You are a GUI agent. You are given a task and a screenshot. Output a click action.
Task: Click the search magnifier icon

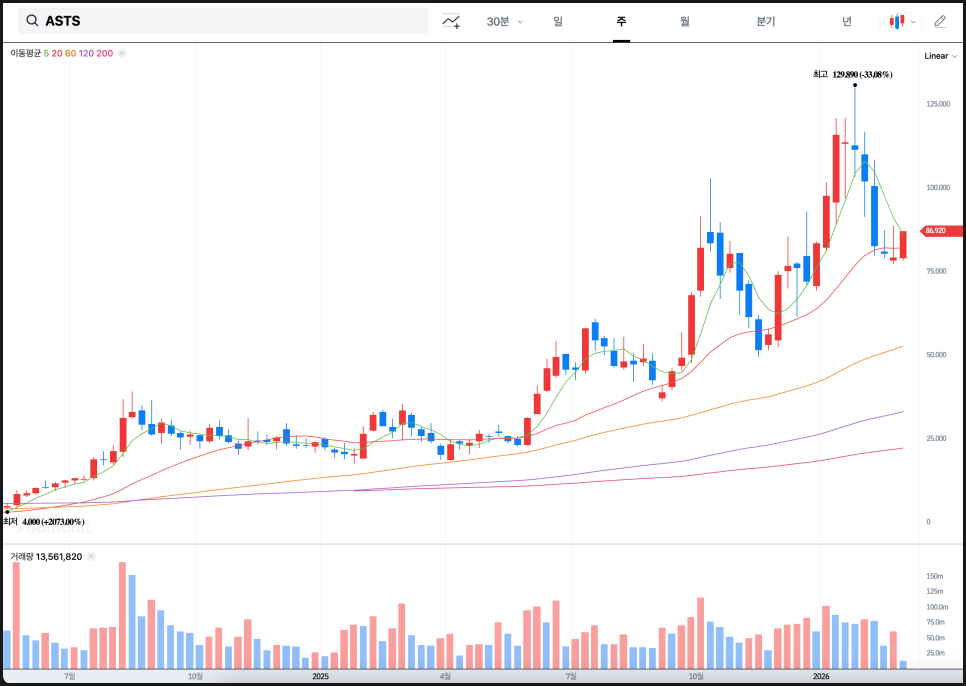[33, 21]
